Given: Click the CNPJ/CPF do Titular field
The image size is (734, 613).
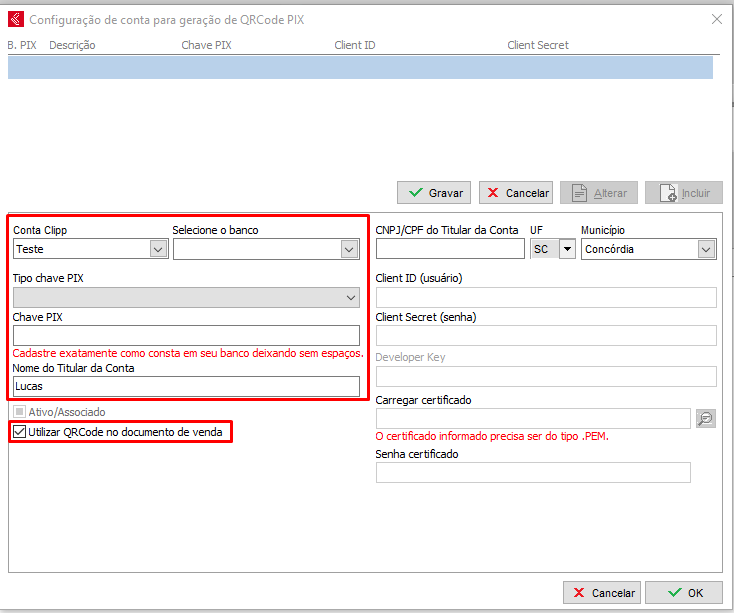Looking at the screenshot, I should point(449,249).
